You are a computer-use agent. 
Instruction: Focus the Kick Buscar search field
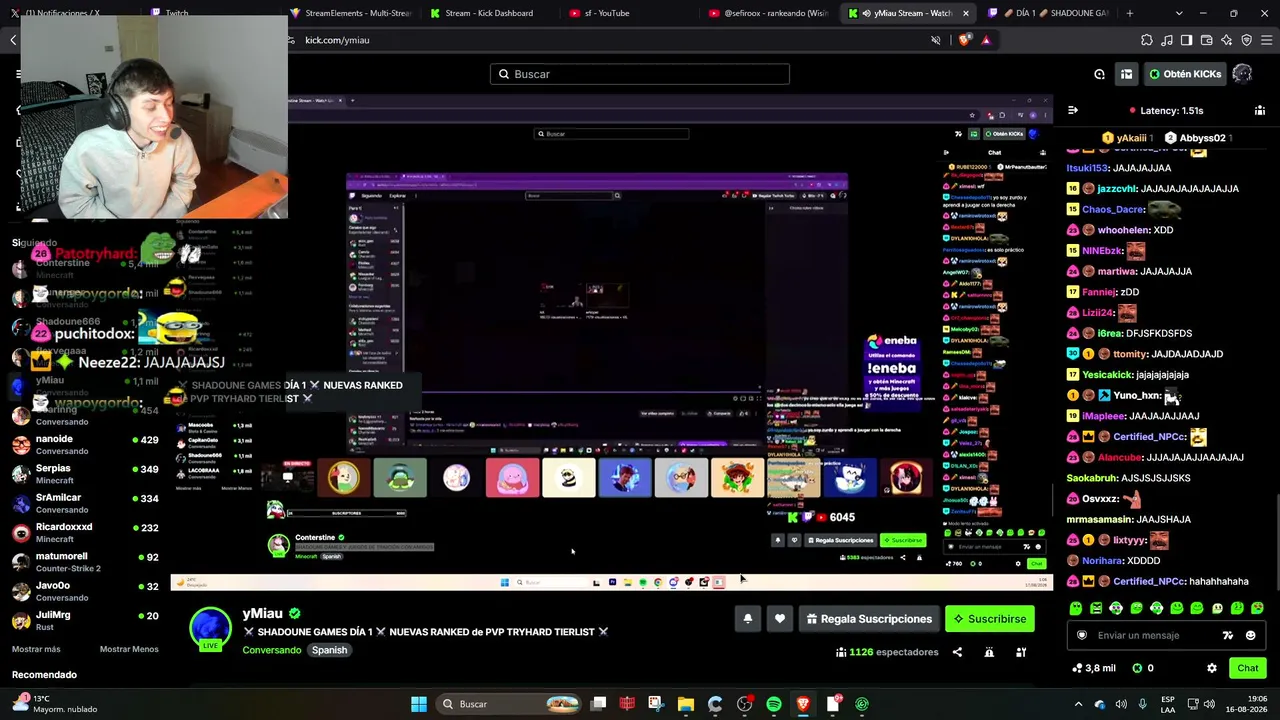coord(640,74)
